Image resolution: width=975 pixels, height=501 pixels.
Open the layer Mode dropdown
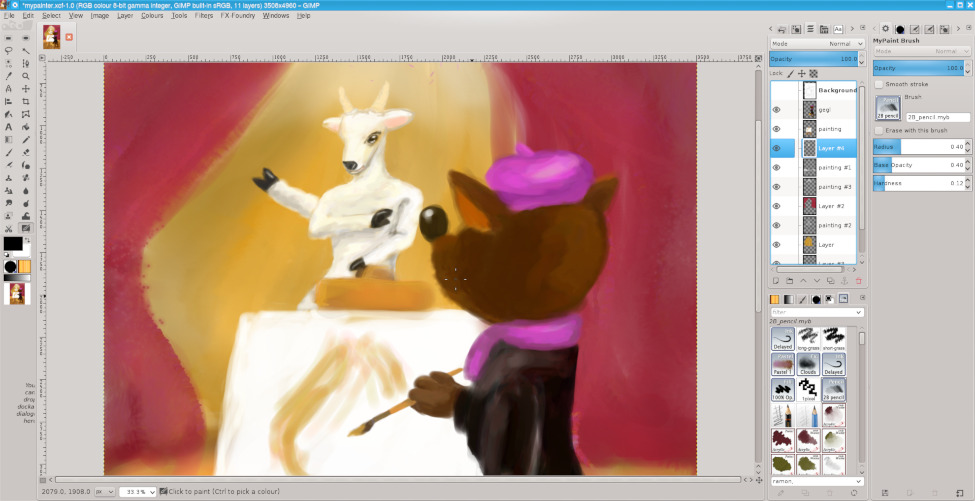(817, 44)
